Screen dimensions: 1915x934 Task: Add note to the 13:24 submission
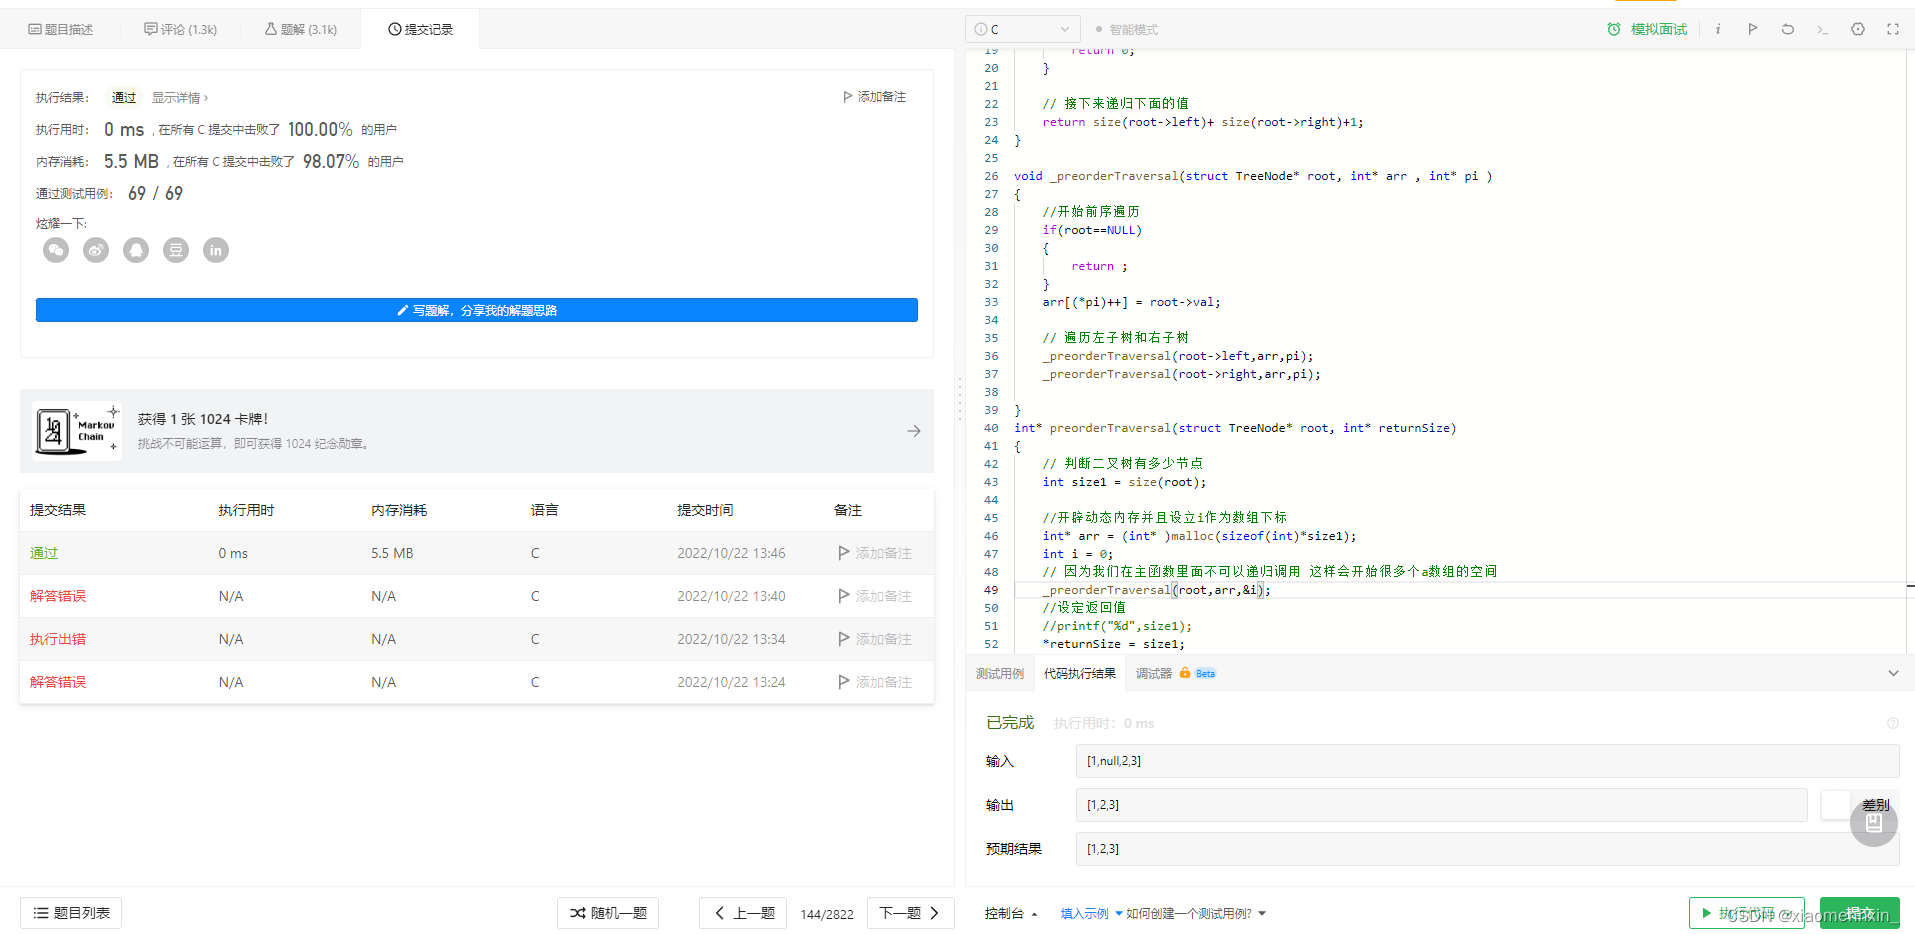click(x=875, y=682)
